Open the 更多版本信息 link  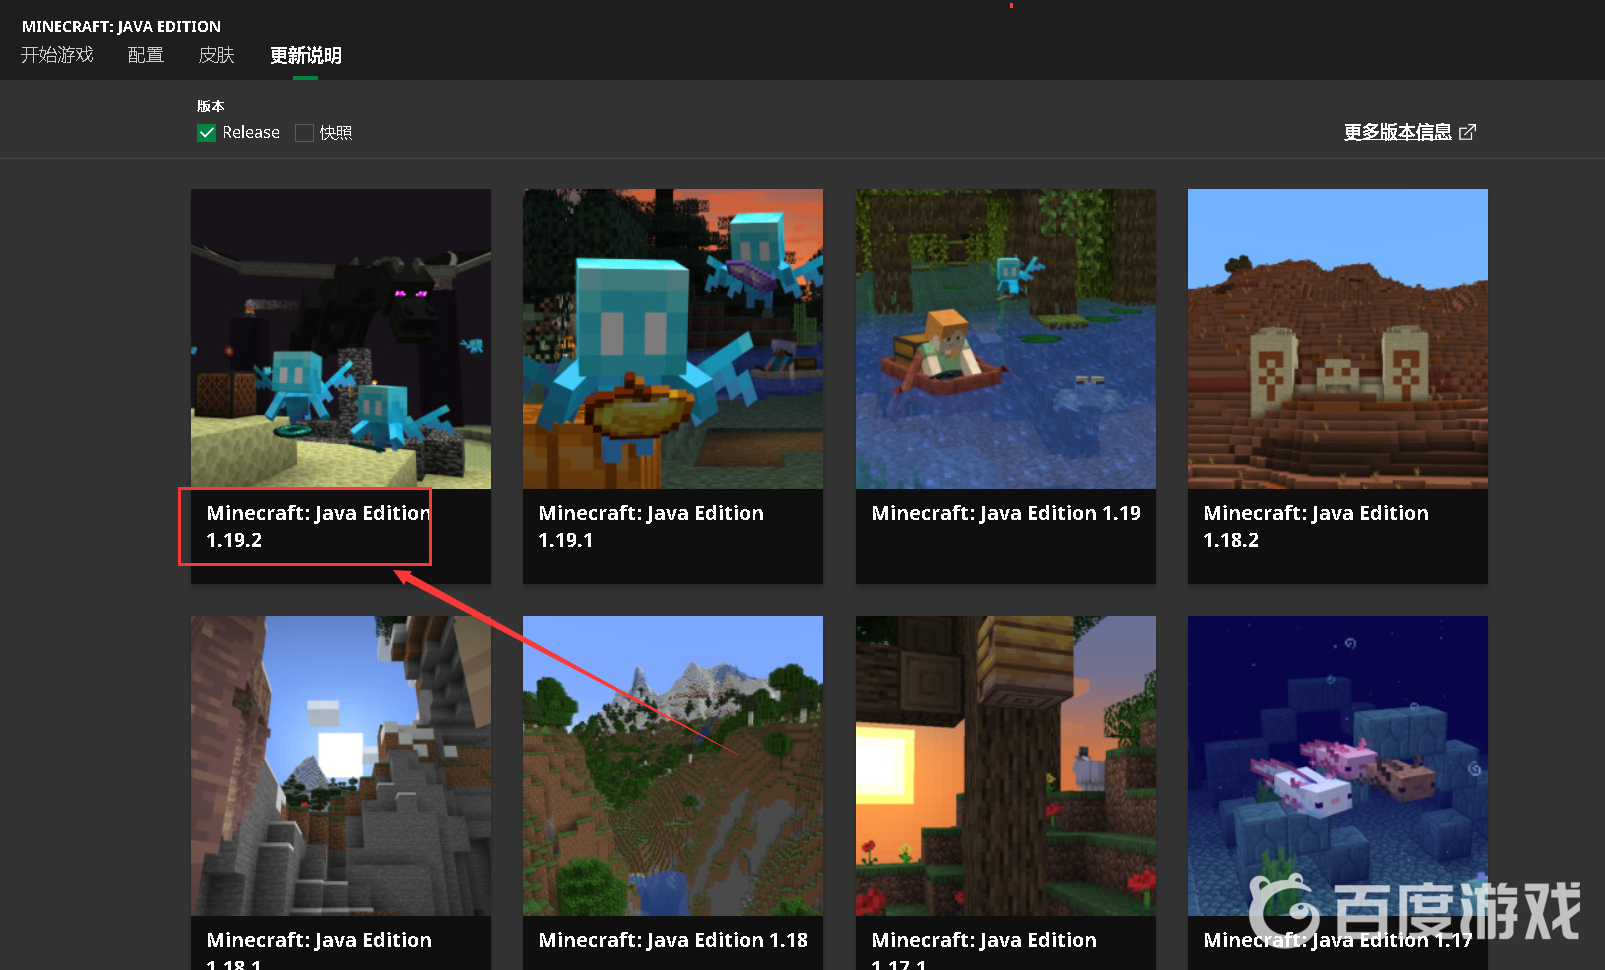click(x=1397, y=132)
